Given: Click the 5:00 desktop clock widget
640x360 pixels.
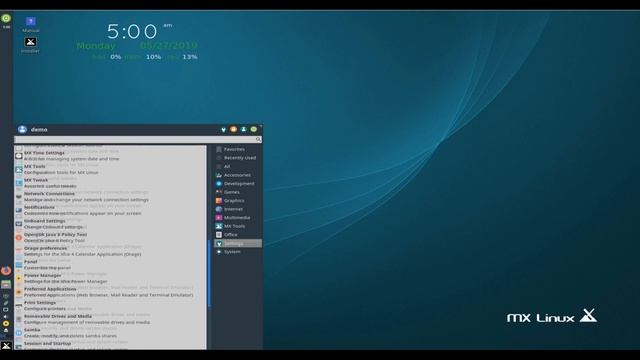Looking at the screenshot, I should [132, 32].
